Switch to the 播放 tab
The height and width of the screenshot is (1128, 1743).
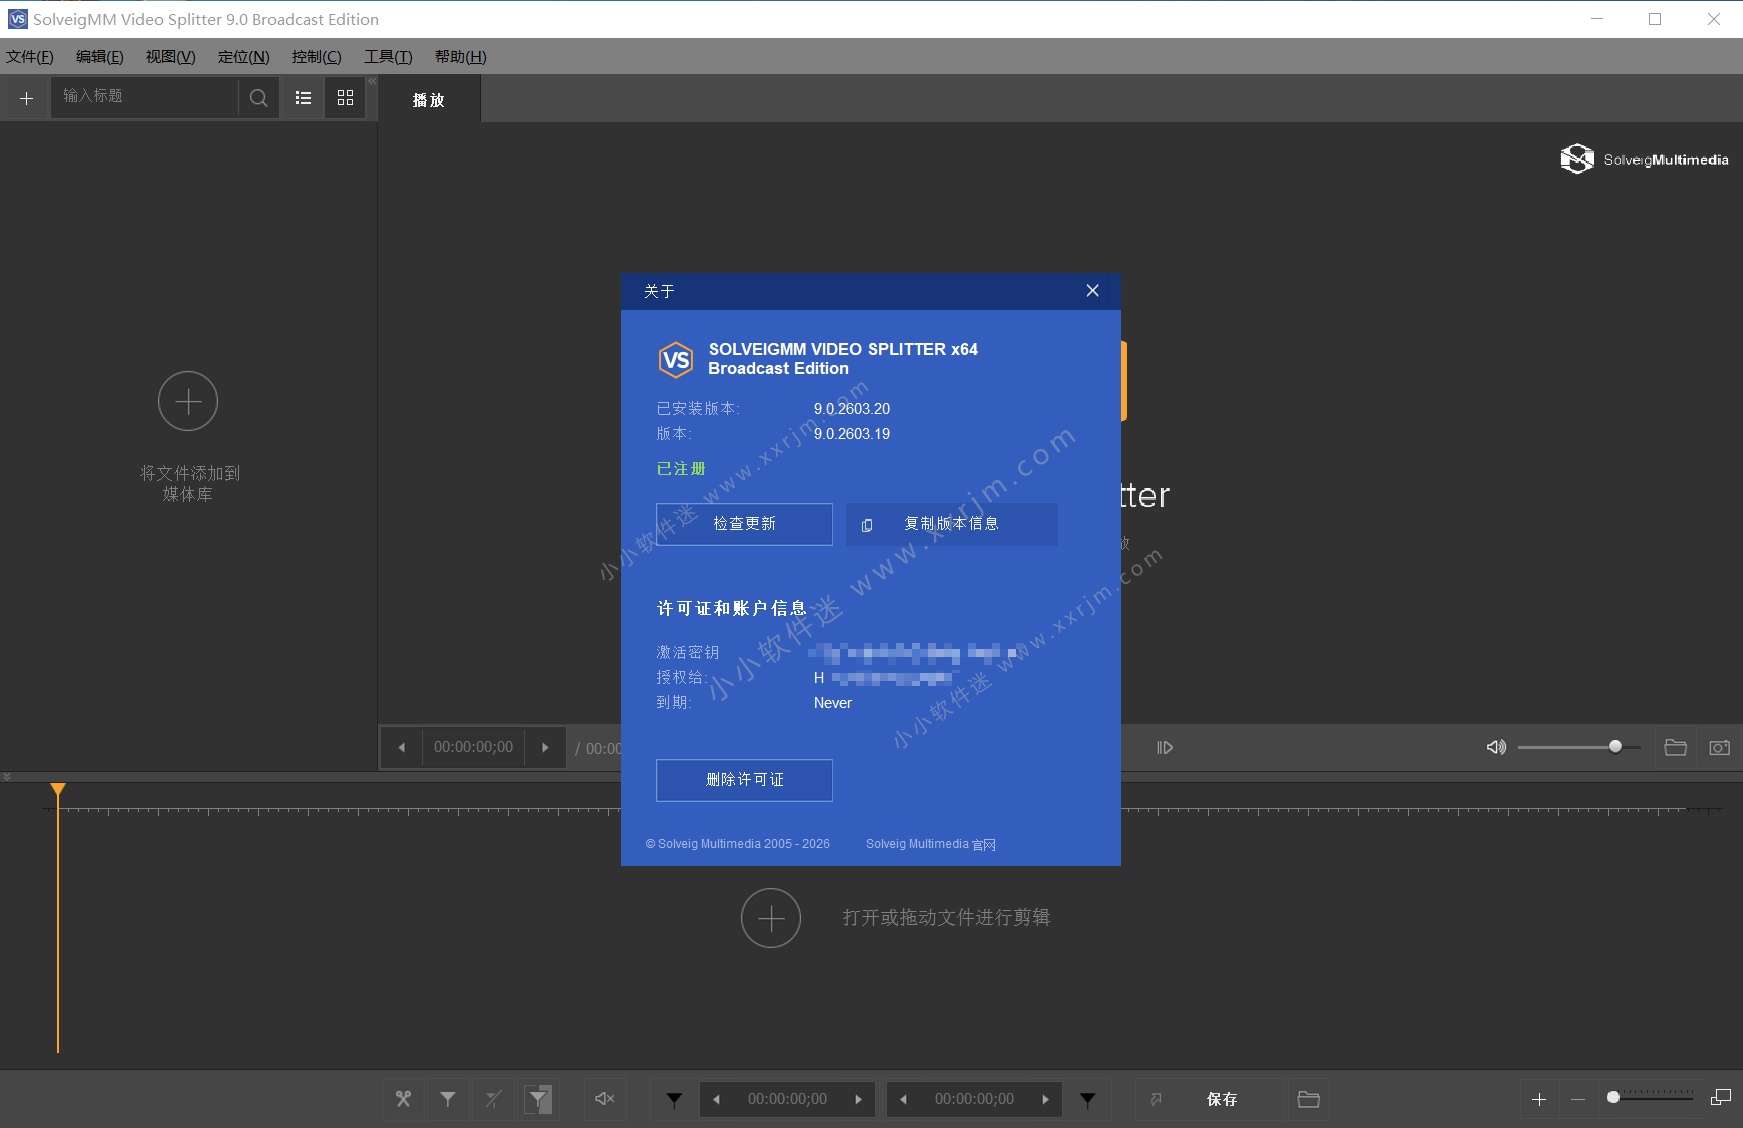(429, 99)
